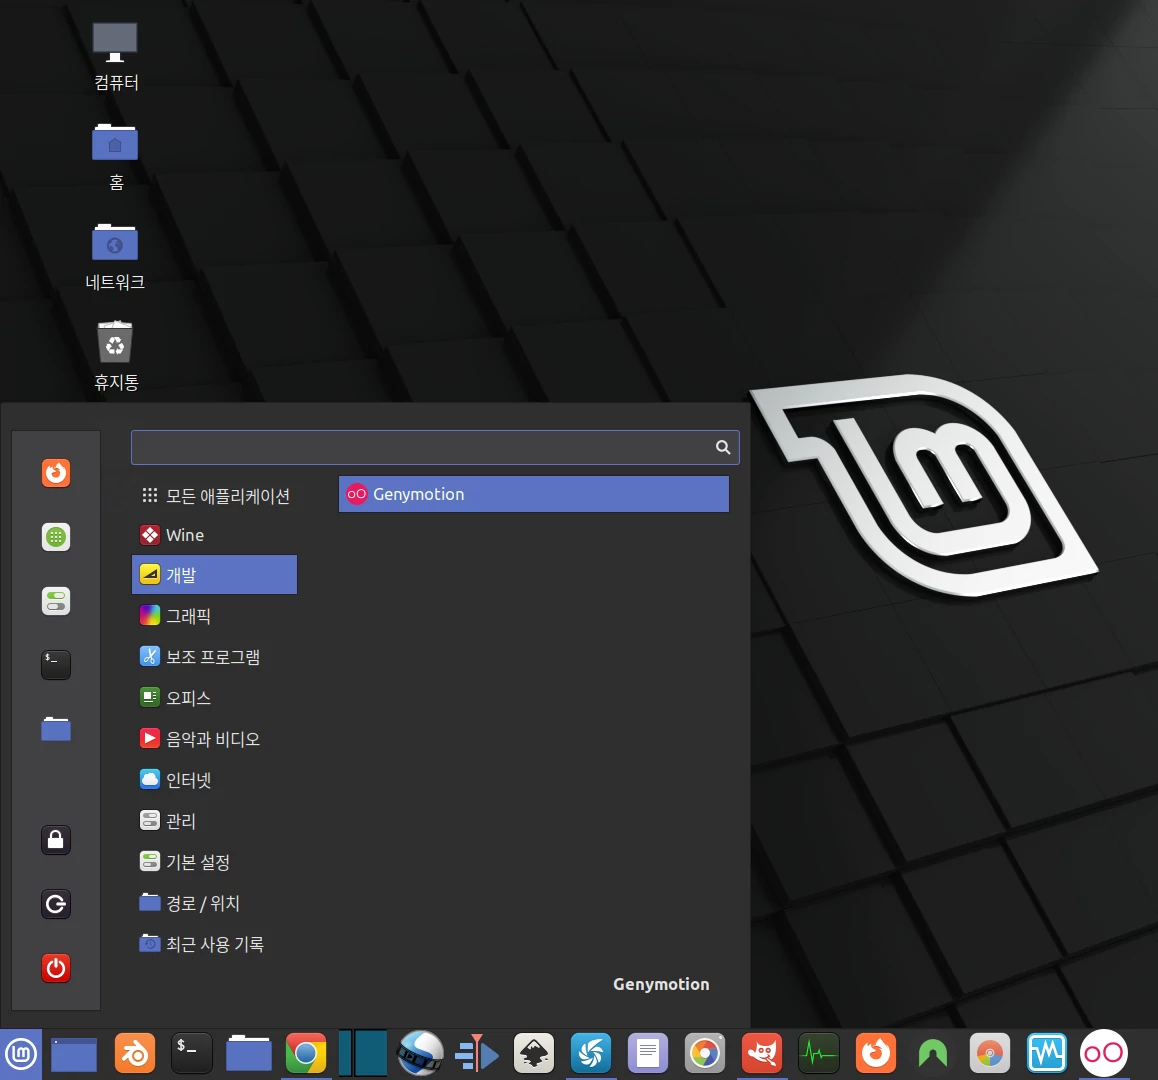The width and height of the screenshot is (1158, 1080).
Task: Open the disc burner app in panel
Action: pyautogui.click(x=990, y=1054)
